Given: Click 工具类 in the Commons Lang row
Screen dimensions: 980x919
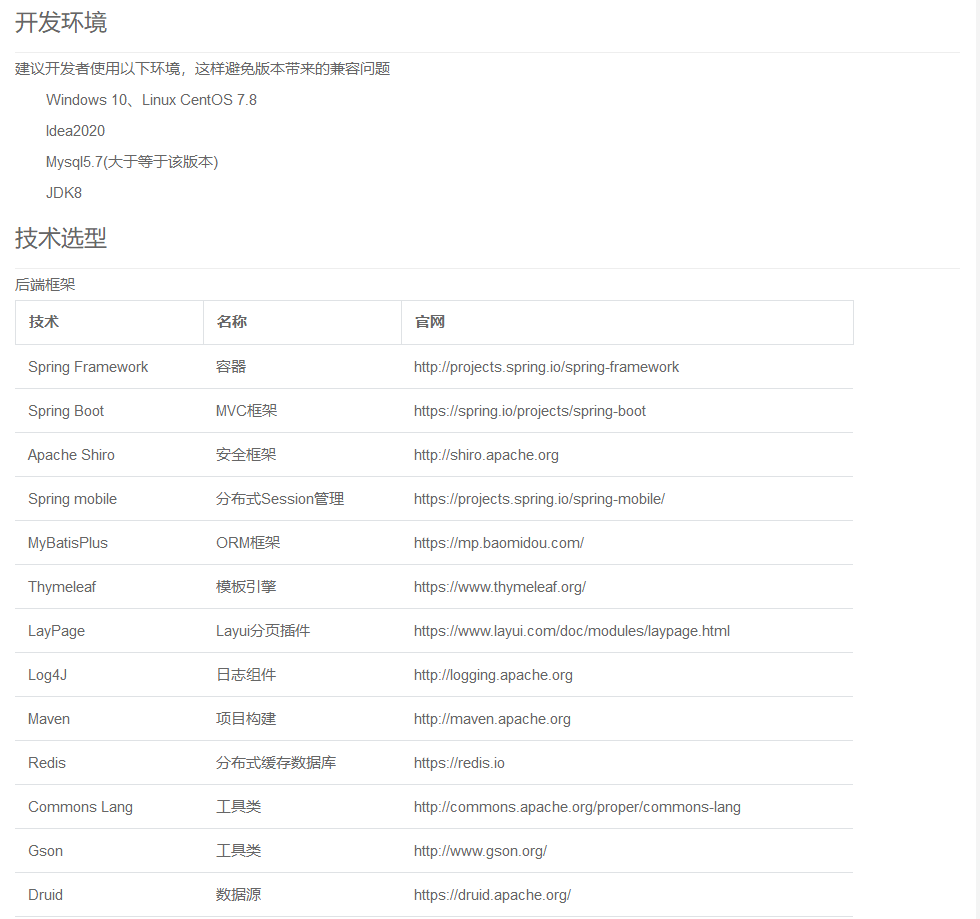Looking at the screenshot, I should click(x=239, y=807).
